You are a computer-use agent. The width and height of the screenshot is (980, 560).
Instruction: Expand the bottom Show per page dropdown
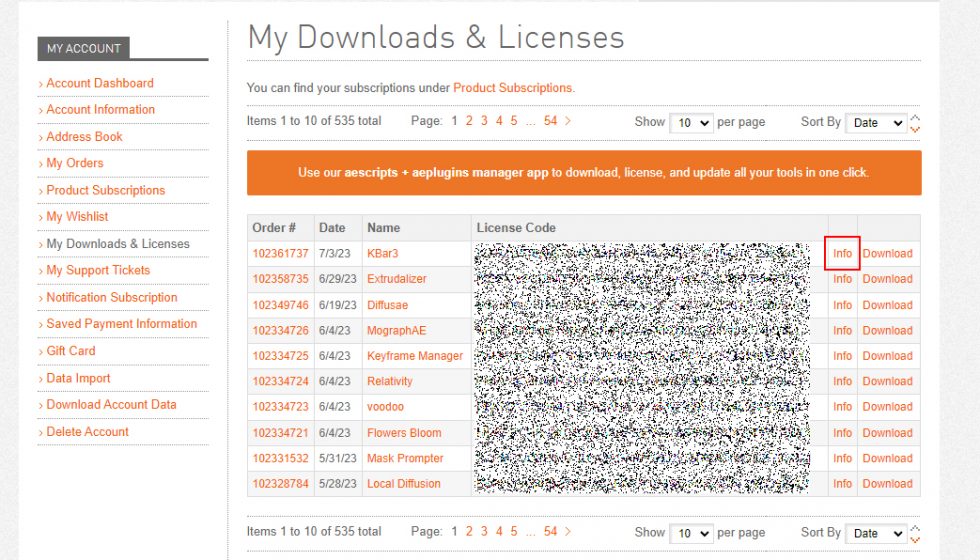pos(690,533)
